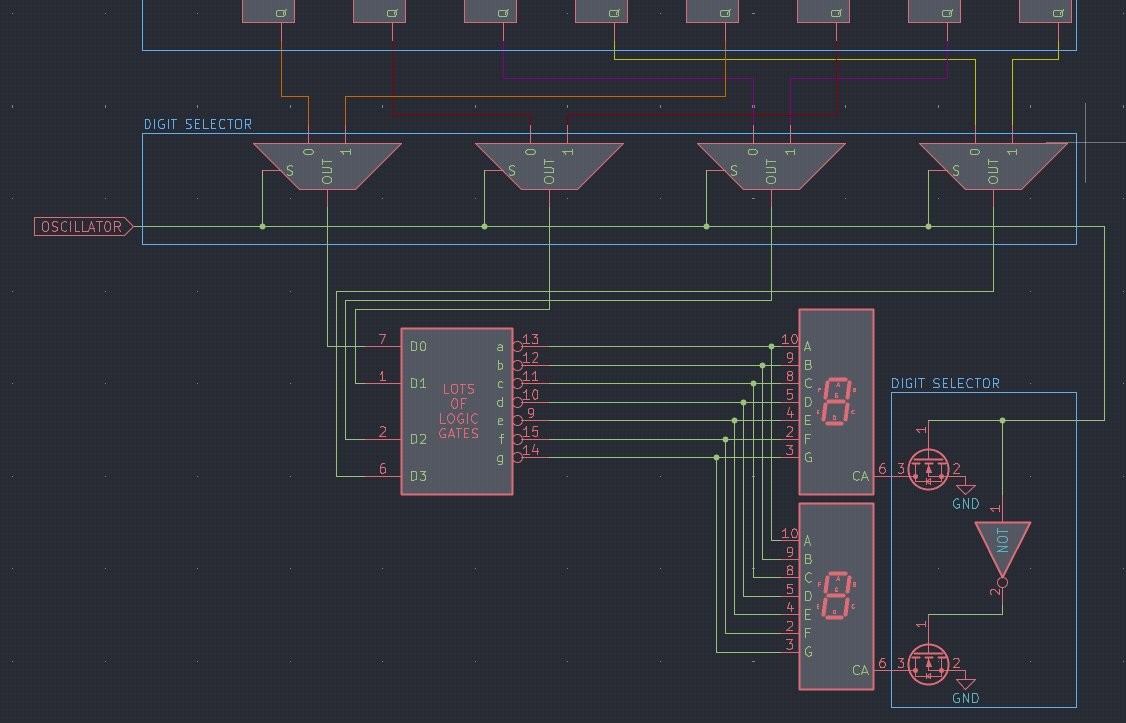1126x723 pixels.
Task: Click the junction dot on segment G wire
Action: click(x=716, y=458)
